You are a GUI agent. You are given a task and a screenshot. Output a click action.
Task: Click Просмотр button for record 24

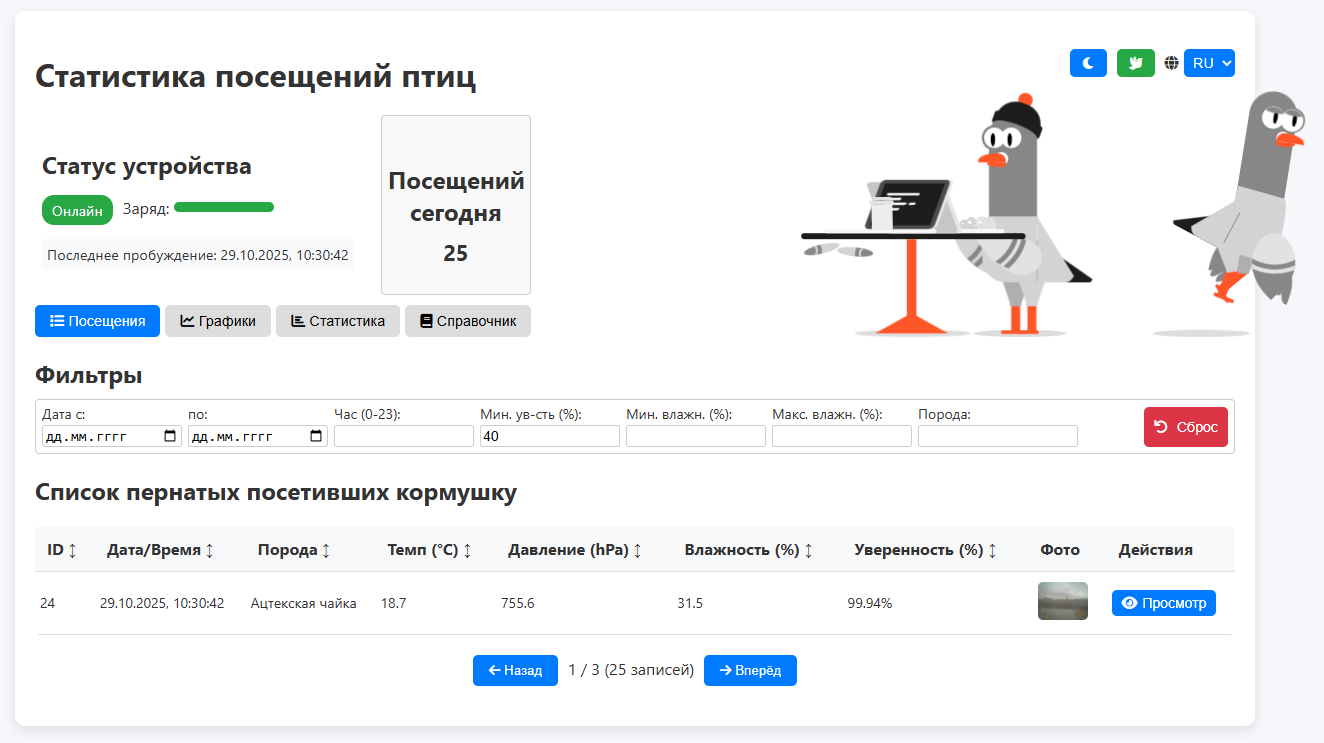point(1163,603)
